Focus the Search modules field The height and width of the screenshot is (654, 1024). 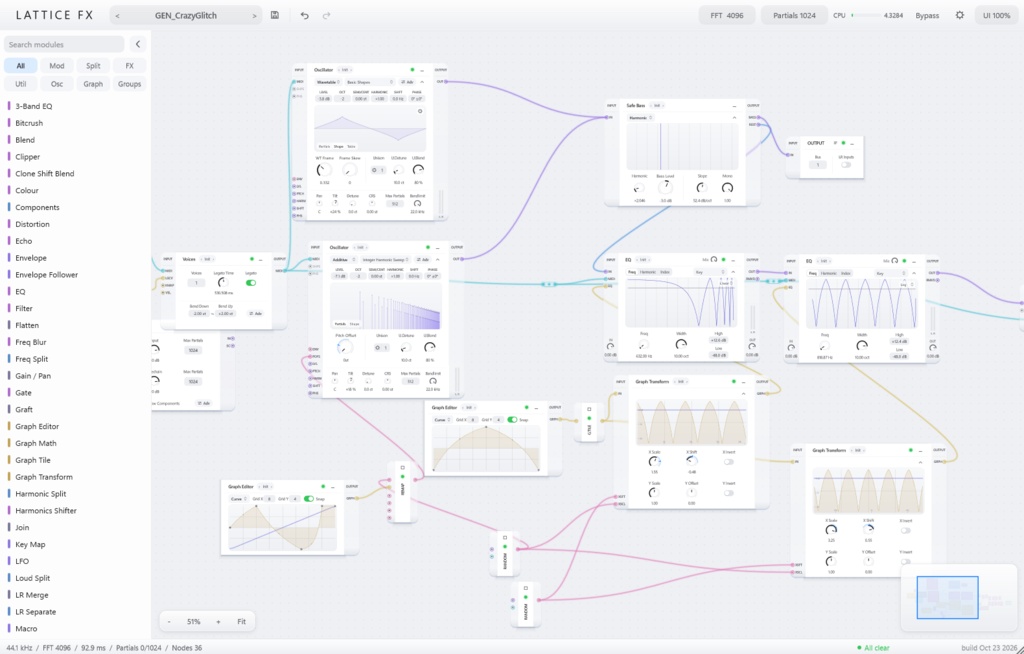pyautogui.click(x=64, y=44)
